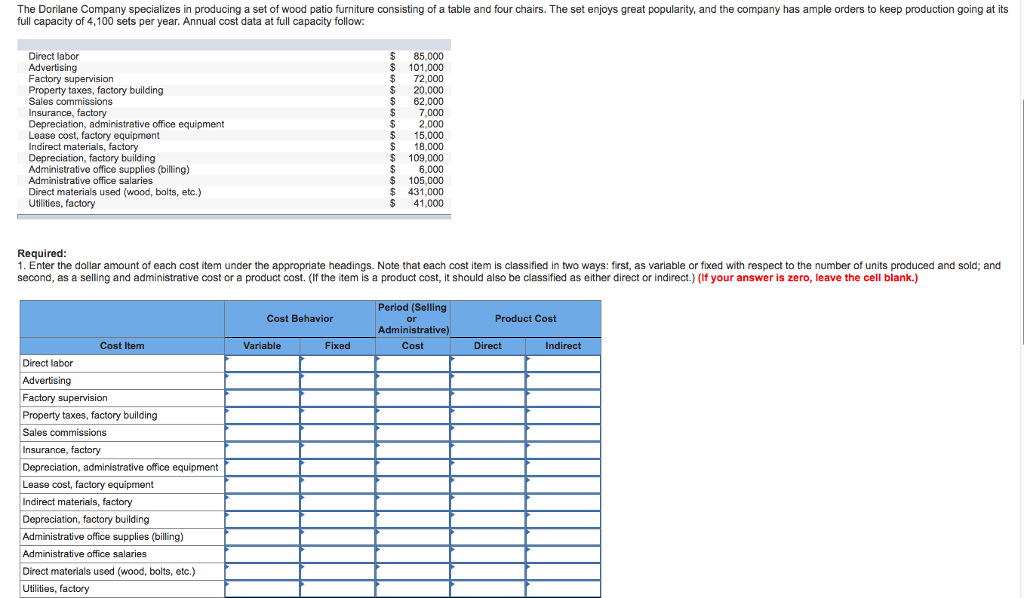This screenshot has height=598, width=1024.
Task: Click the 101,000 Advertising amount
Action: (426, 67)
